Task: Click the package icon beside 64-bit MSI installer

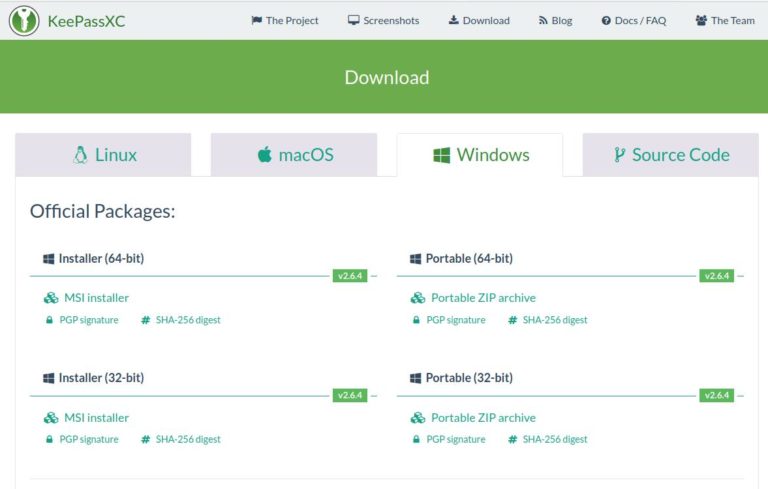Action: pos(51,298)
